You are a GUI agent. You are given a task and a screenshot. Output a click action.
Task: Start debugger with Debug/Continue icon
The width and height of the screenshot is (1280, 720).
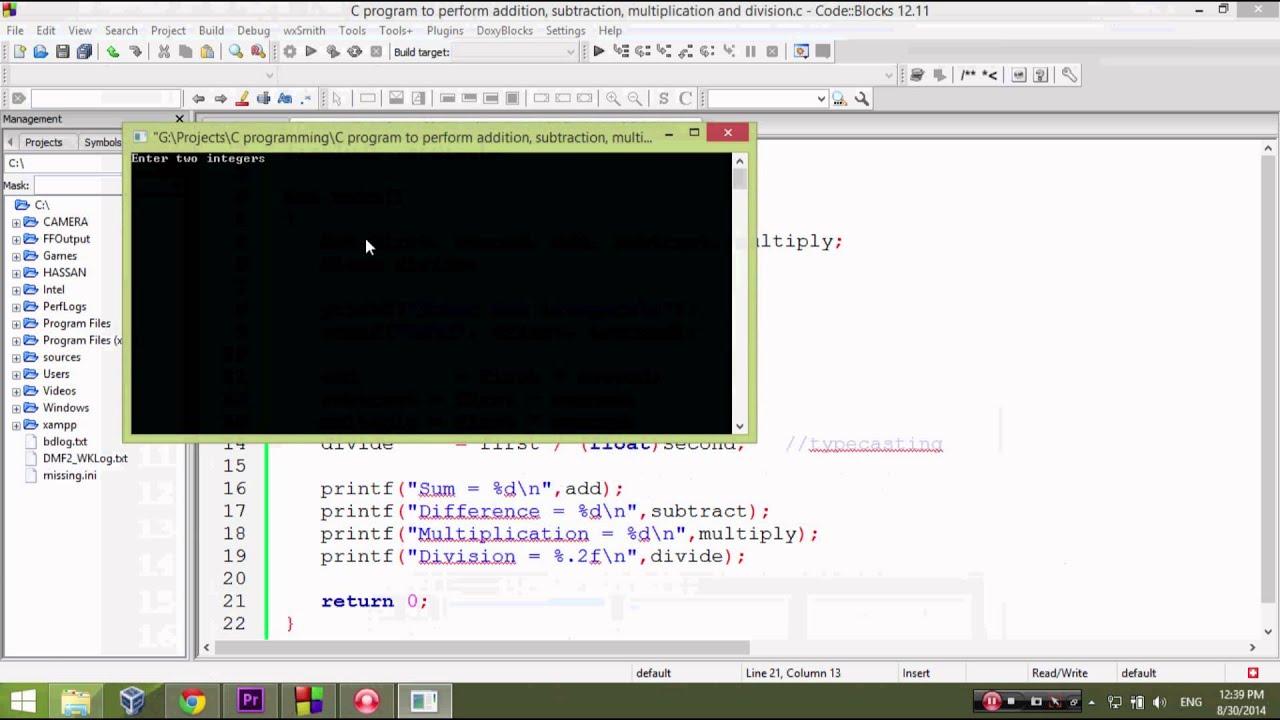pos(598,52)
